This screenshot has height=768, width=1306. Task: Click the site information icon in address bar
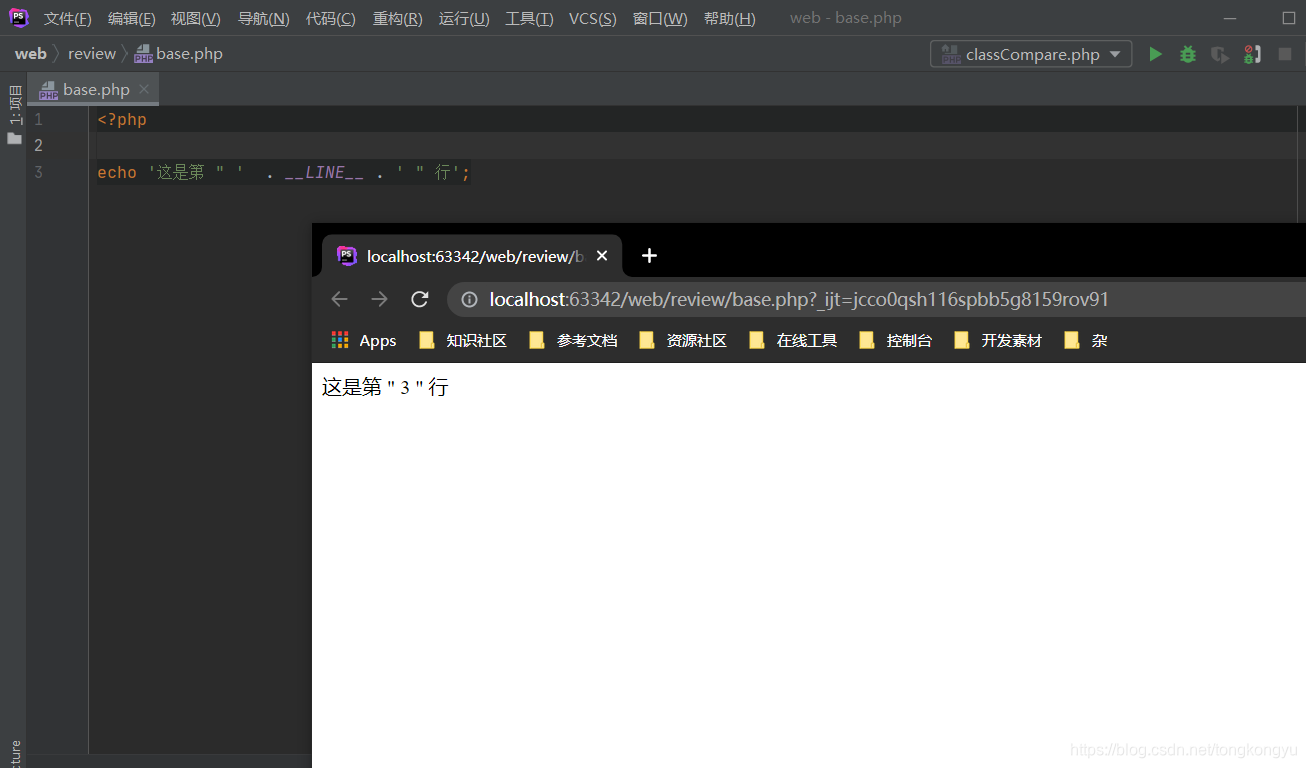[469, 299]
